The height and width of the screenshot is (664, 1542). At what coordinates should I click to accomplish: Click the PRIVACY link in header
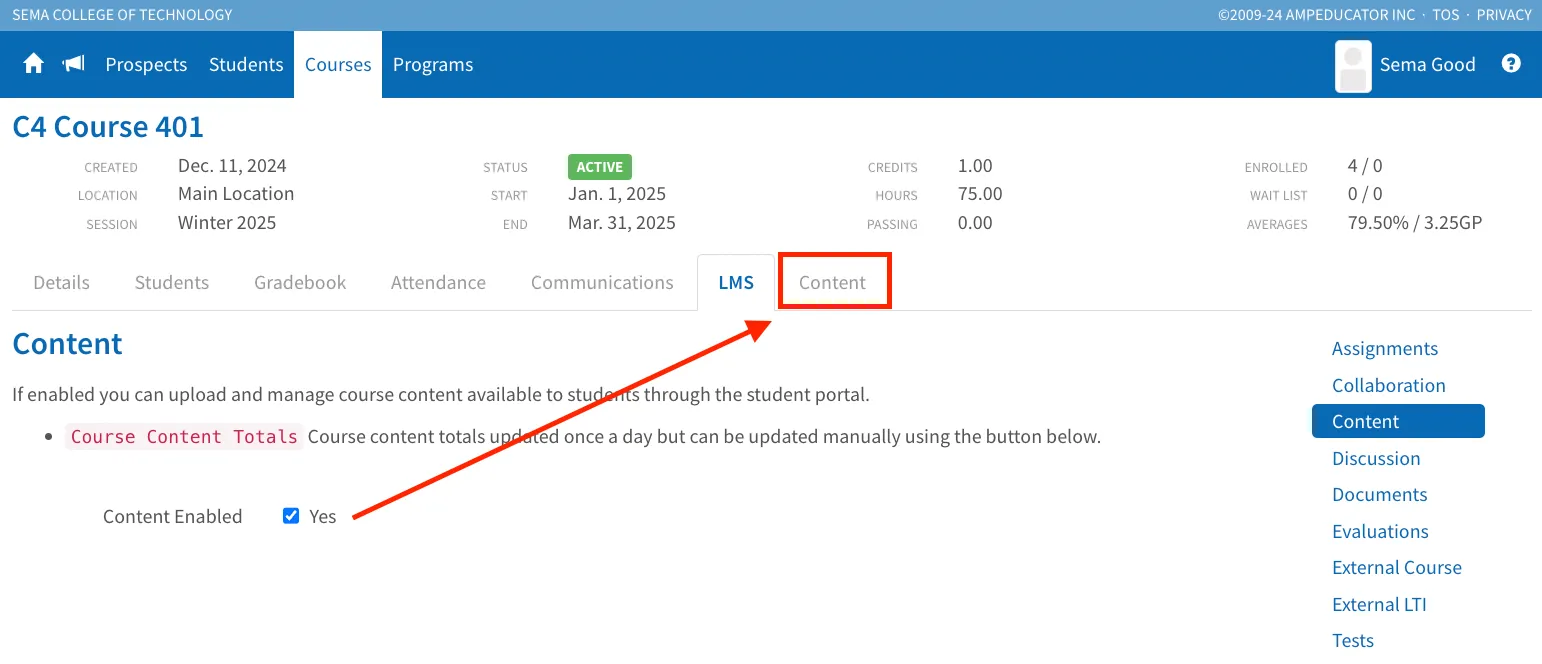1504,15
